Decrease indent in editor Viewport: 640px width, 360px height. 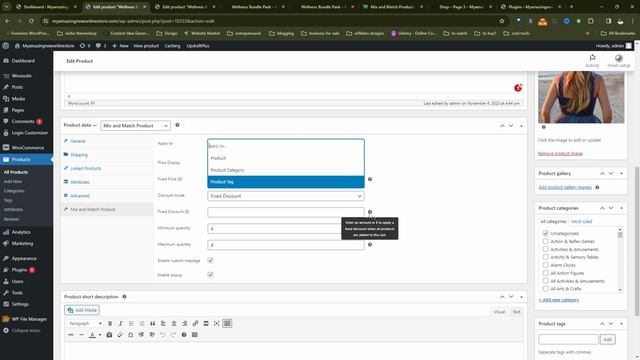[x=141, y=335]
